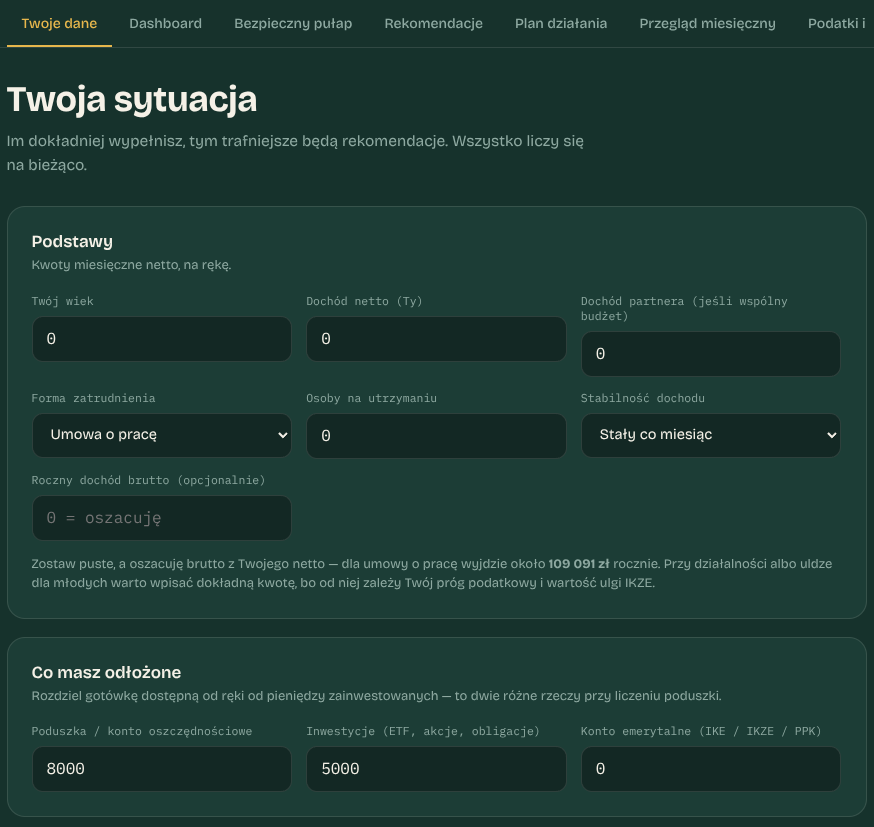Click the Kwoty miesięczne netto subtitle
The width and height of the screenshot is (874, 827).
click(132, 265)
